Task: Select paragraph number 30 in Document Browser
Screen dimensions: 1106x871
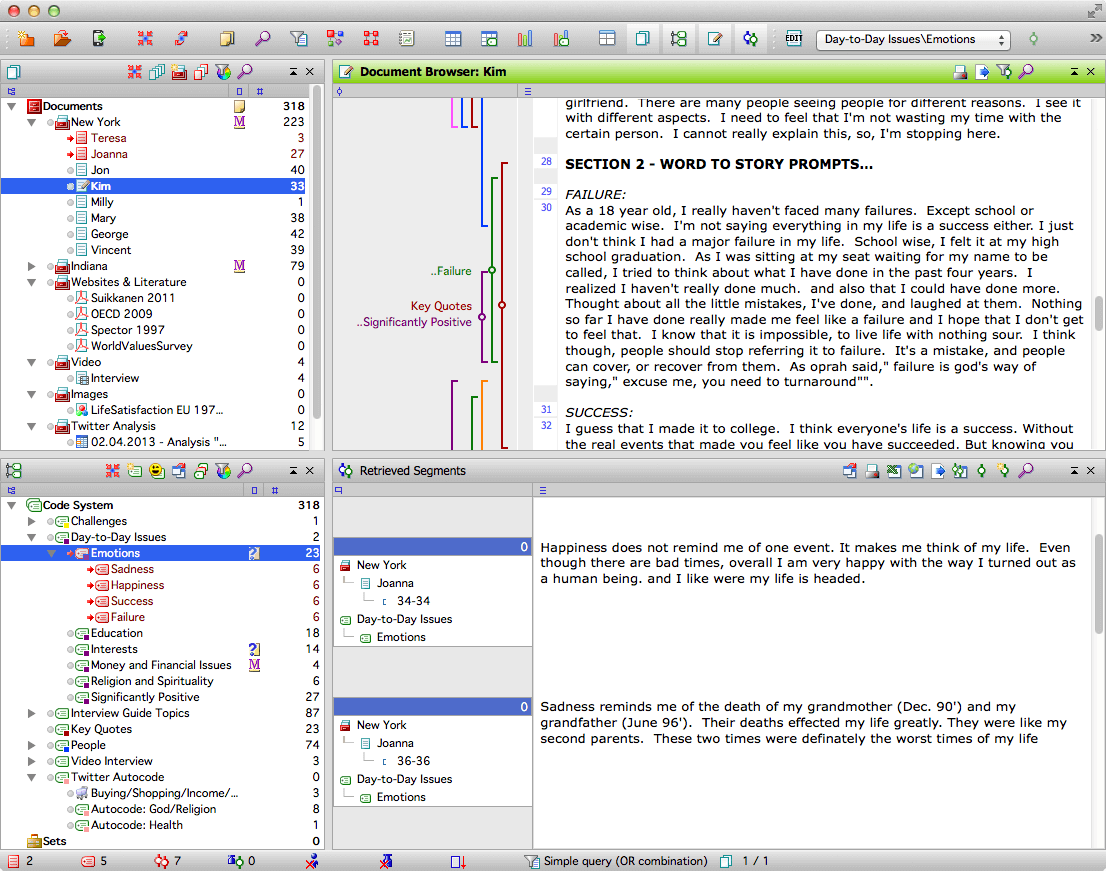Action: (547, 207)
